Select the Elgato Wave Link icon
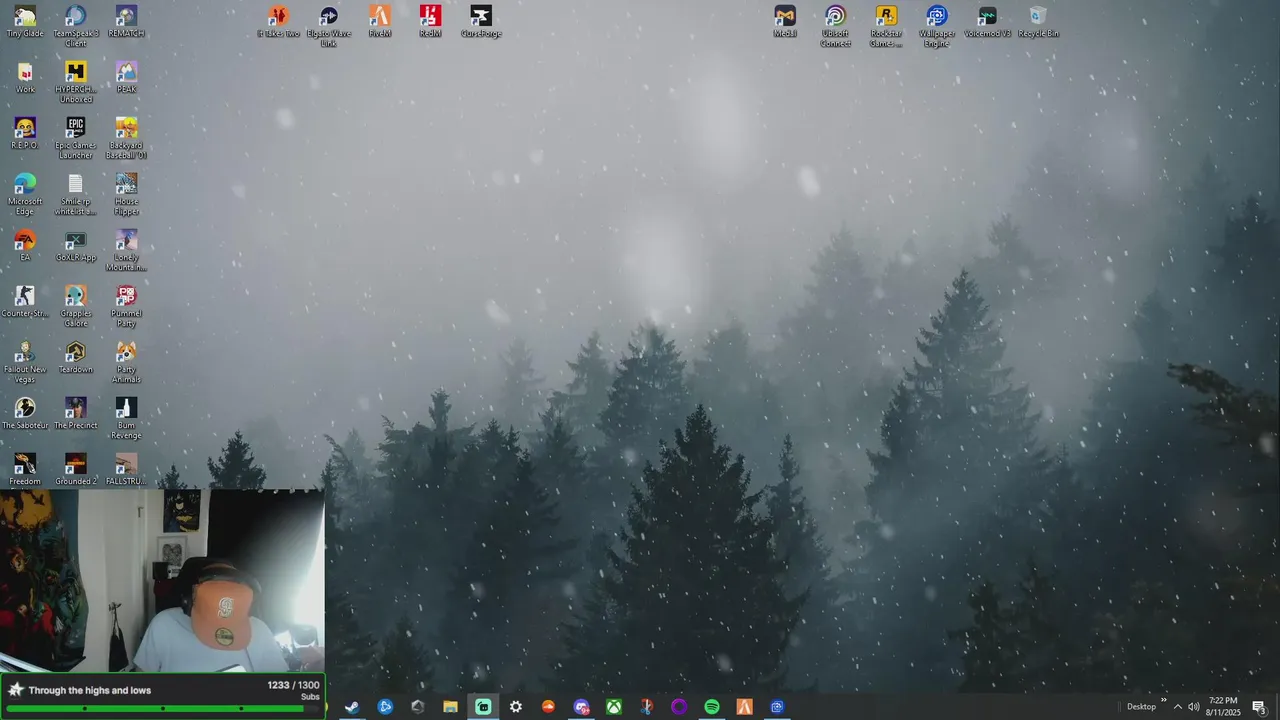Screen dimensions: 1280x720 [x=329, y=26]
